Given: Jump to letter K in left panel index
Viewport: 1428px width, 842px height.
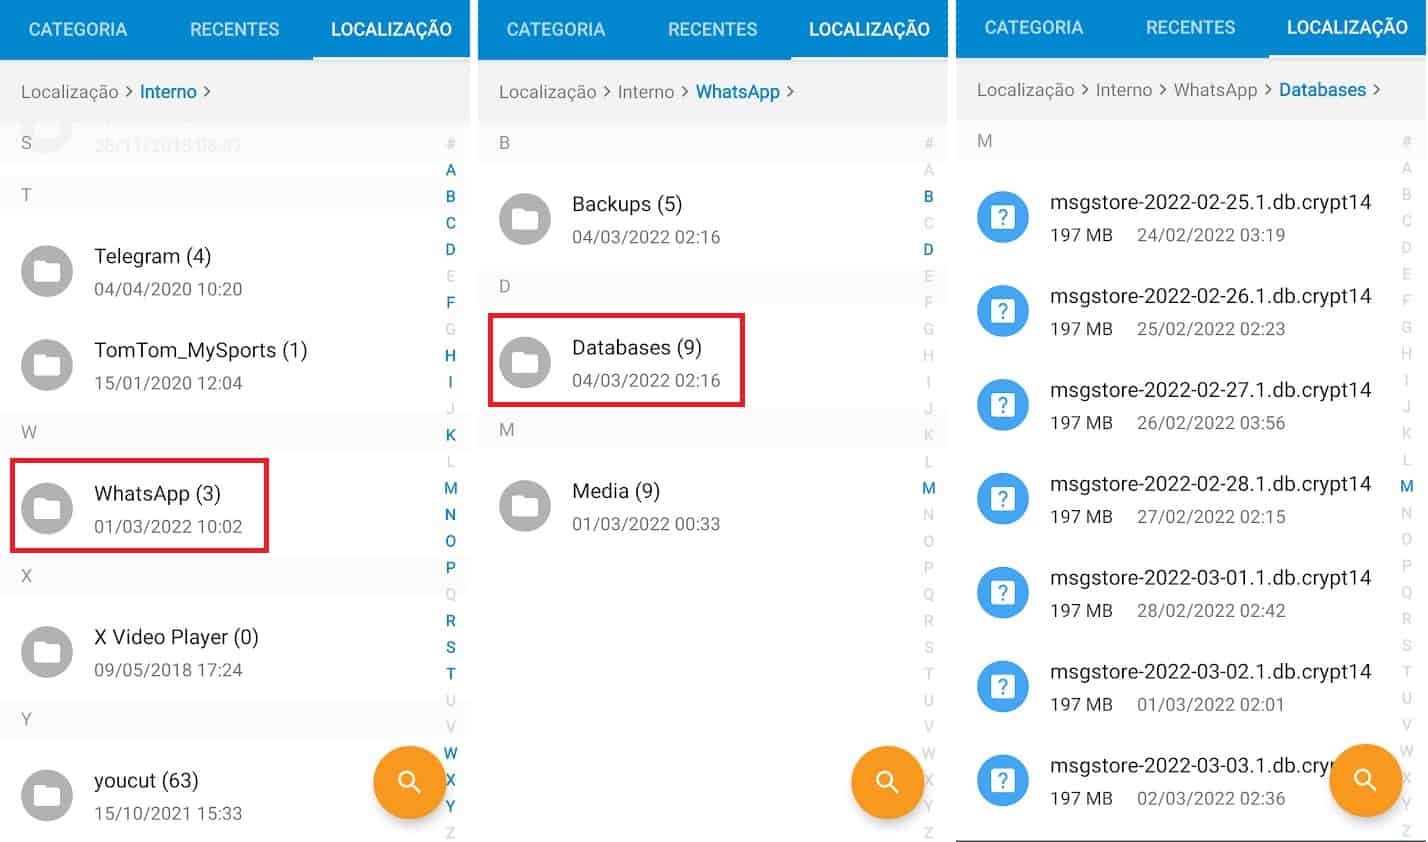Looking at the screenshot, I should pos(451,435).
